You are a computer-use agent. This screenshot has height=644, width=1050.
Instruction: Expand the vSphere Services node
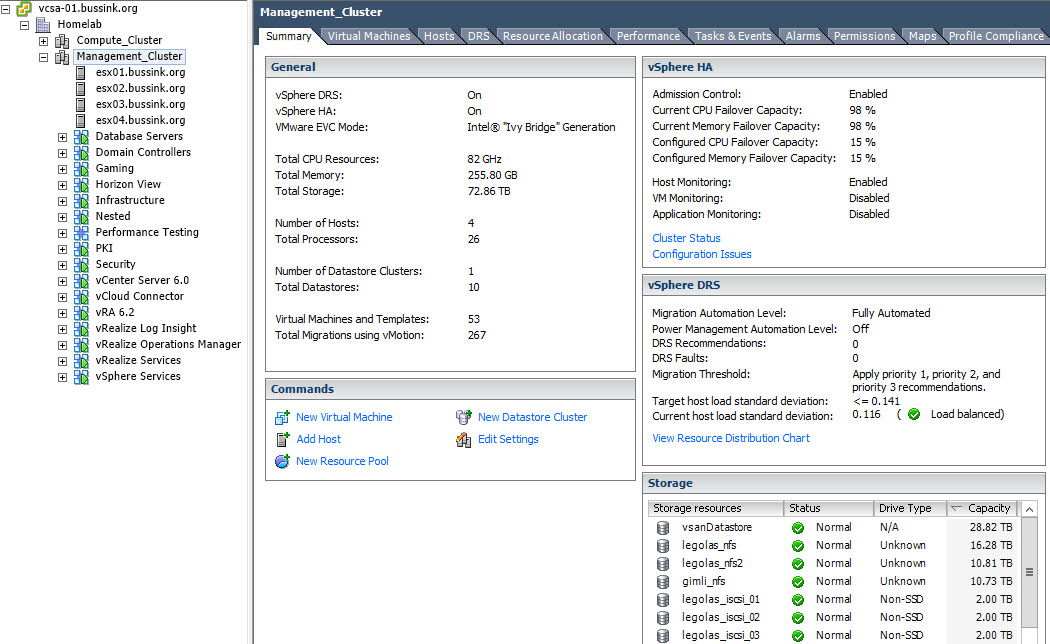[x=62, y=378]
